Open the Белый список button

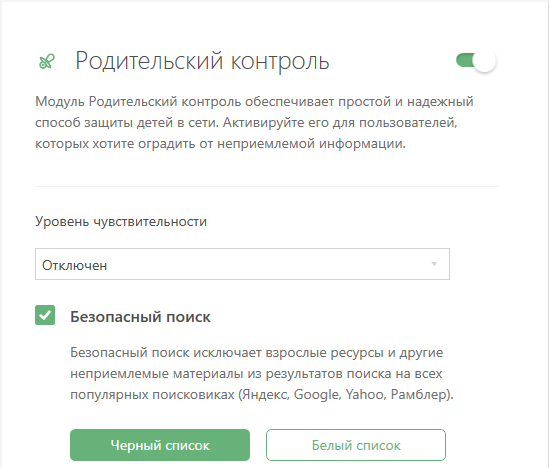356,445
